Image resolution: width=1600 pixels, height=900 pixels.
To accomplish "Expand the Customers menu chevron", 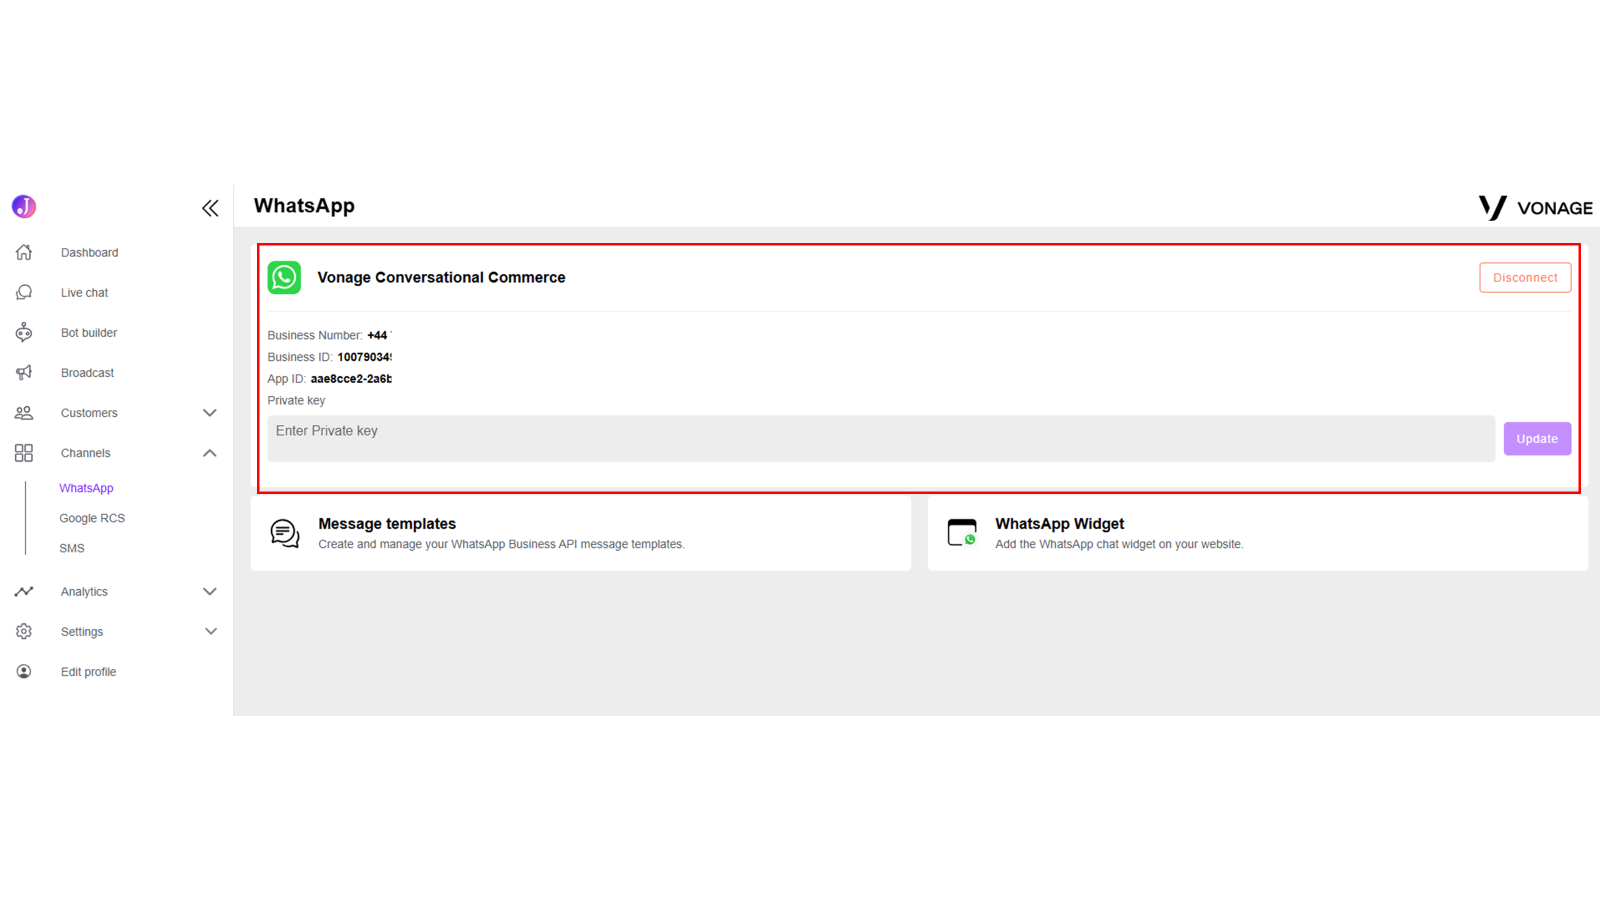I will (x=210, y=412).
